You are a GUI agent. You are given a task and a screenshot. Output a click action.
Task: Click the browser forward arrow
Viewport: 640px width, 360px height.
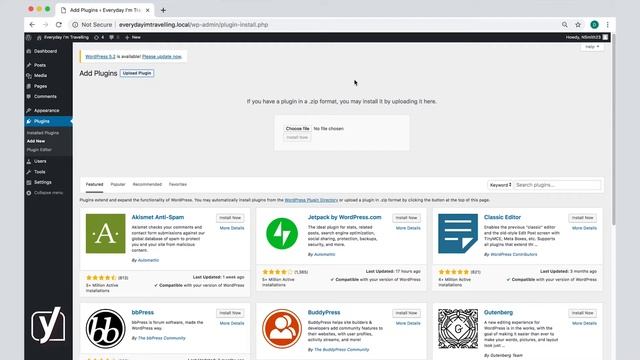tap(45, 24)
